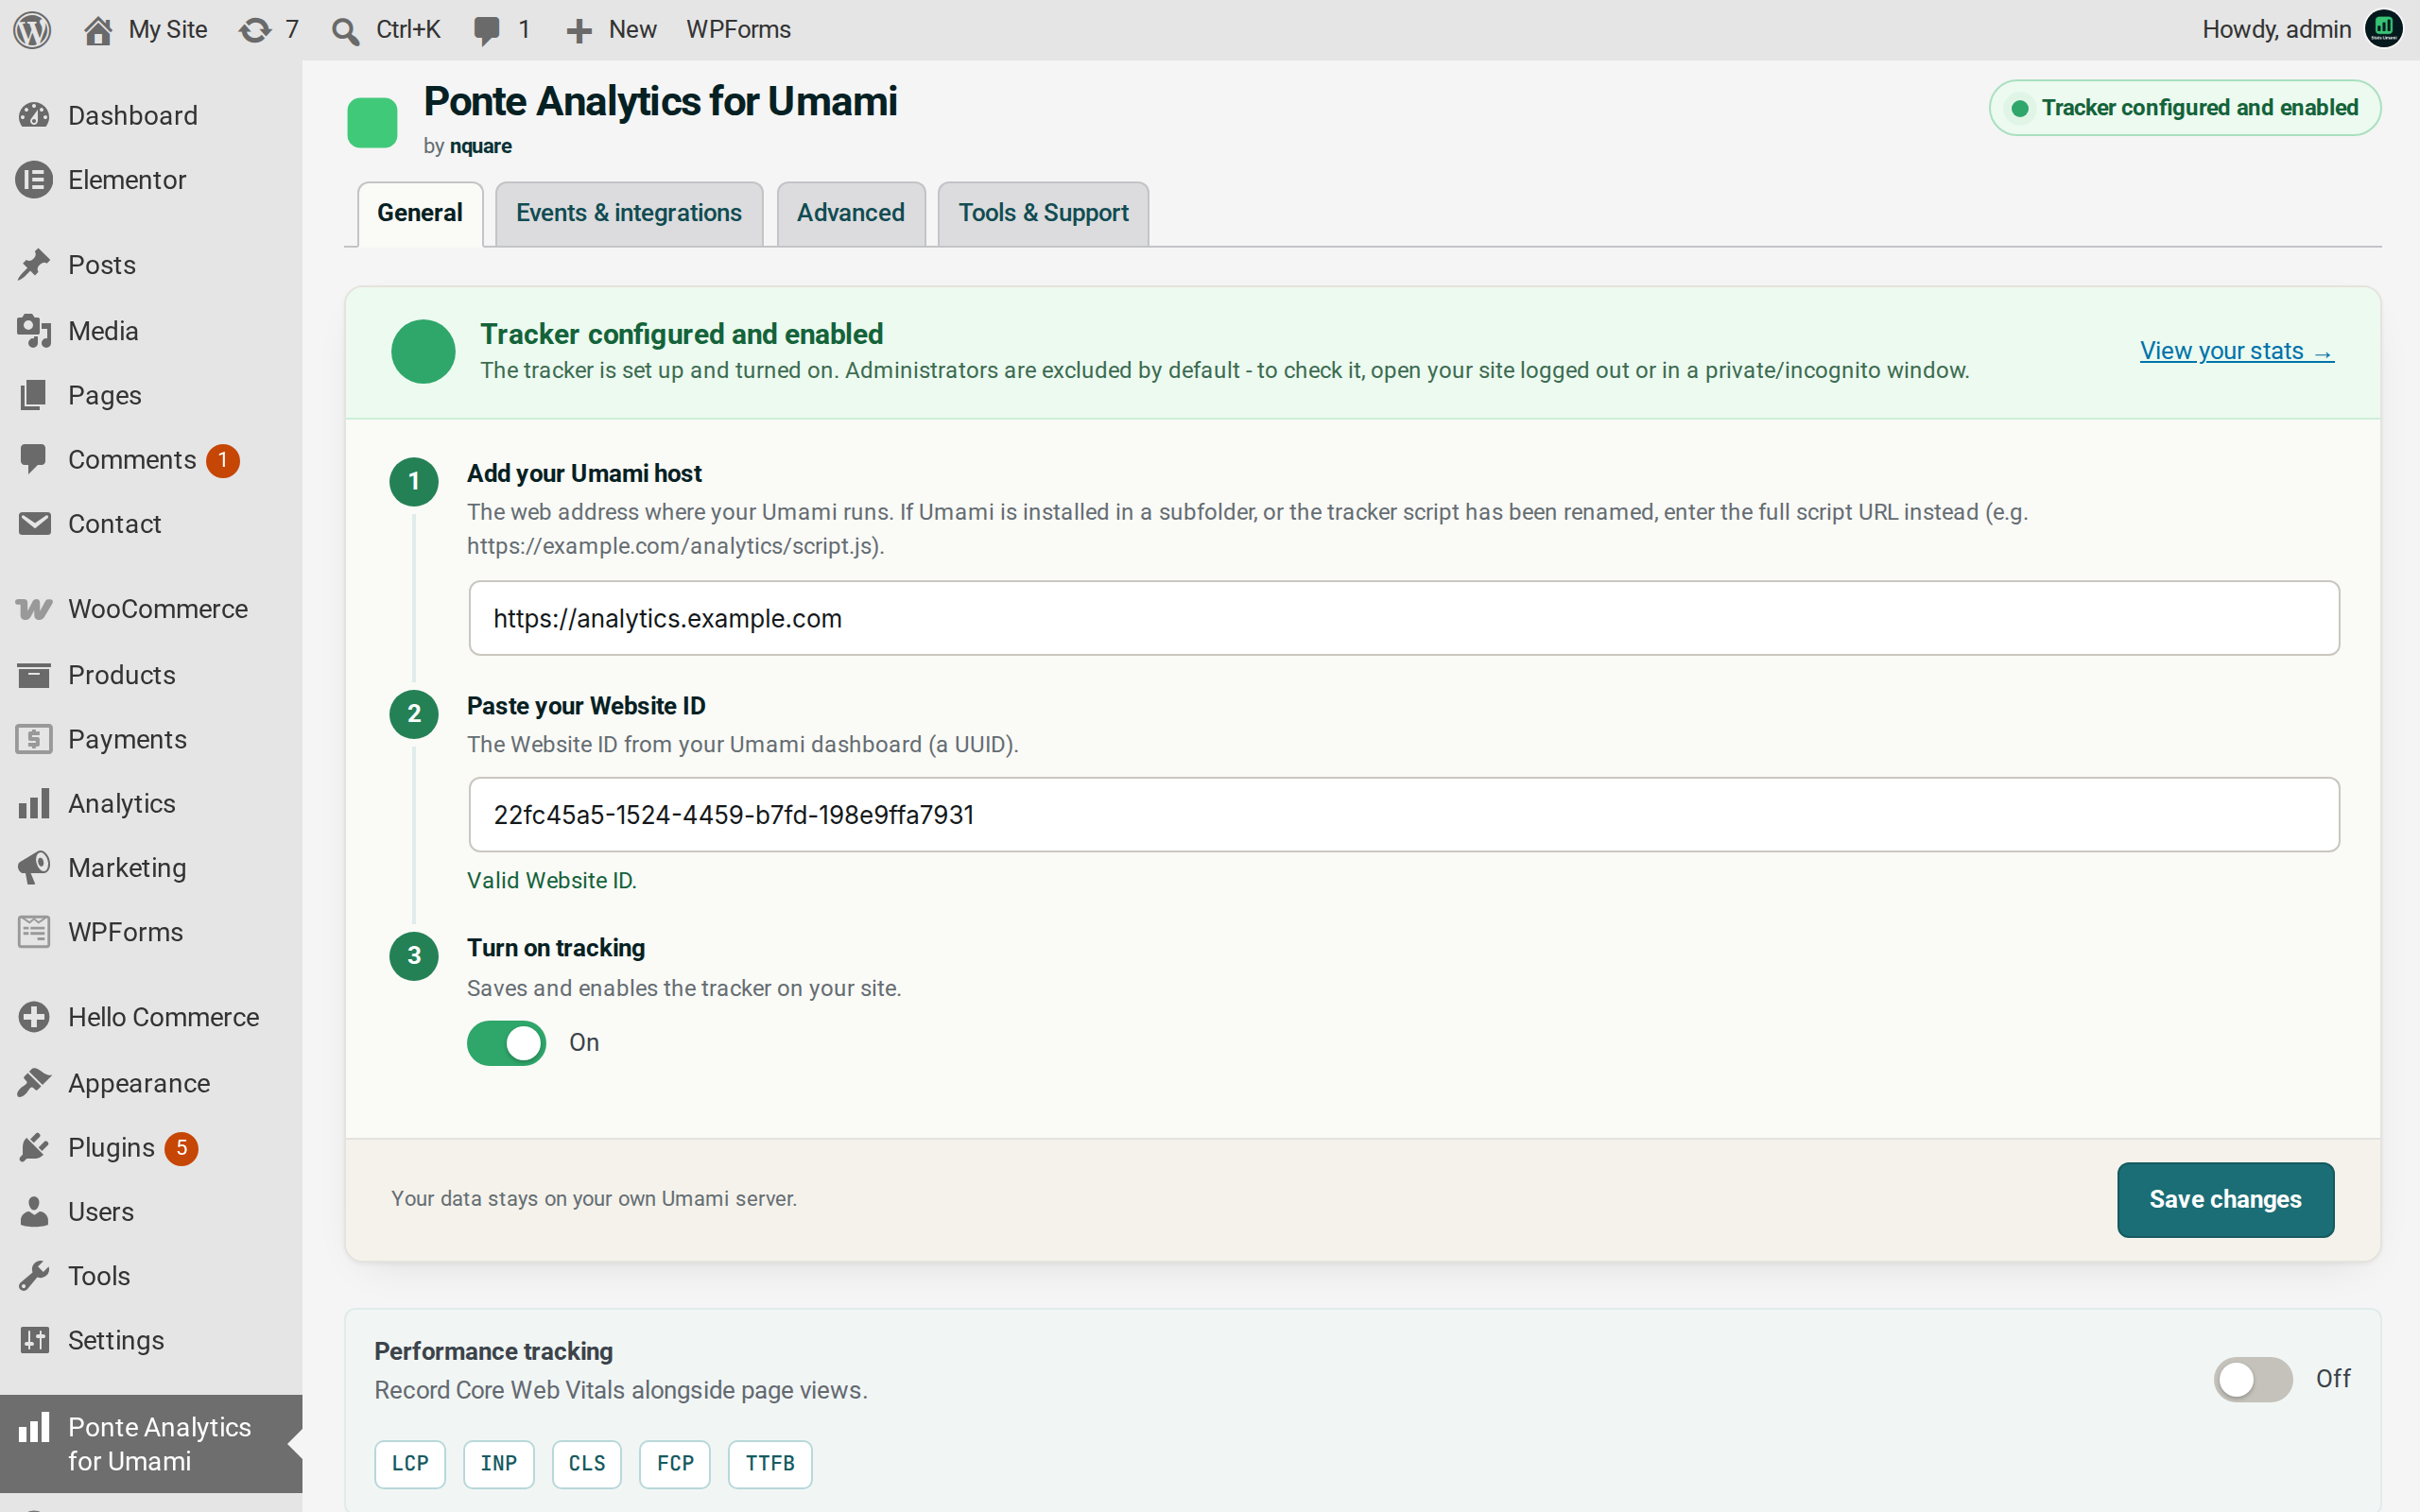This screenshot has height=1512, width=2420.
Task: Open the Advanced tab
Action: (850, 213)
